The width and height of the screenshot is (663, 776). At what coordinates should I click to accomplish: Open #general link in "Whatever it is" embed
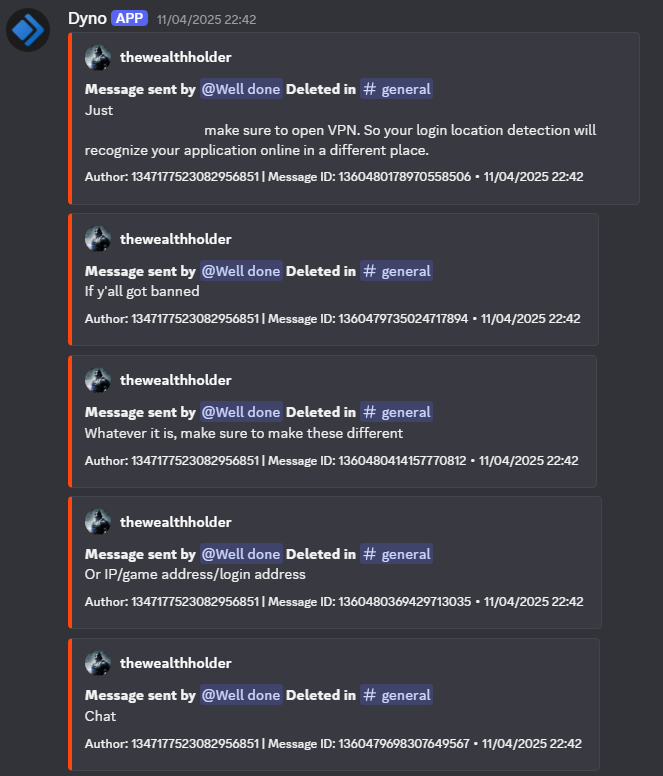tap(396, 412)
